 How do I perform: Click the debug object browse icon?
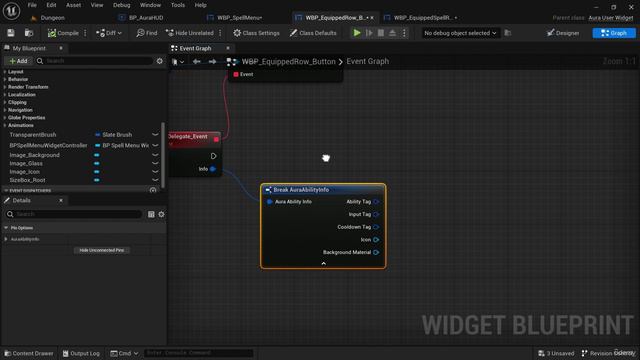pyautogui.click(x=508, y=33)
